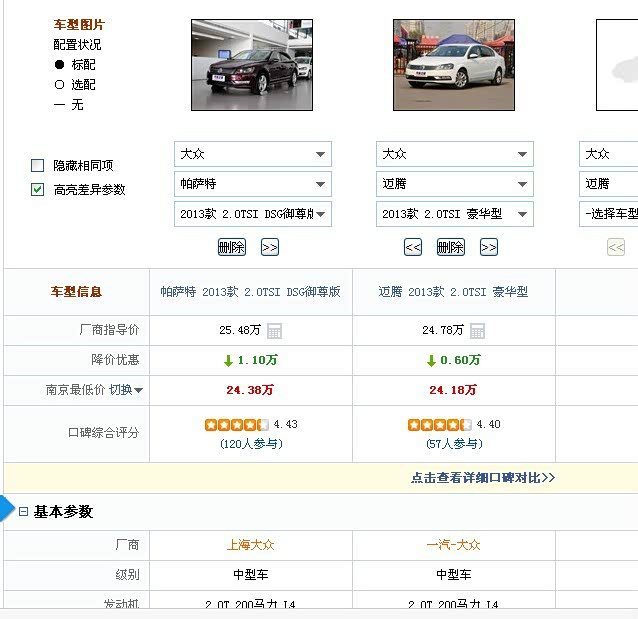Open second column 迈腾 series dropdown
The width and height of the screenshot is (638, 619).
tap(454, 184)
